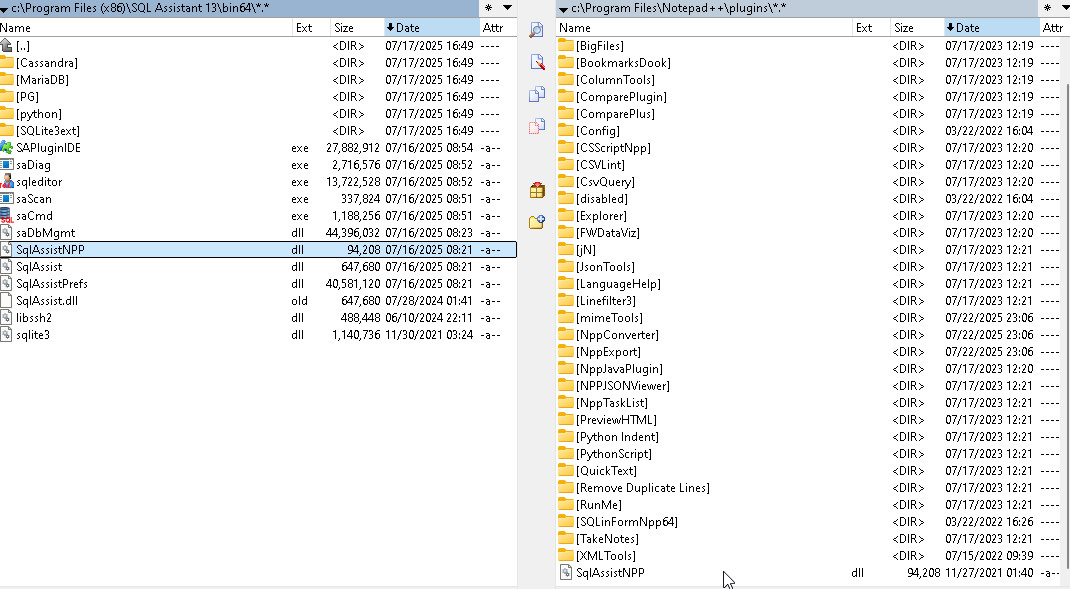The height and width of the screenshot is (589, 1070).
Task: Select the [NppConverter] folder entry
Action: point(809,334)
